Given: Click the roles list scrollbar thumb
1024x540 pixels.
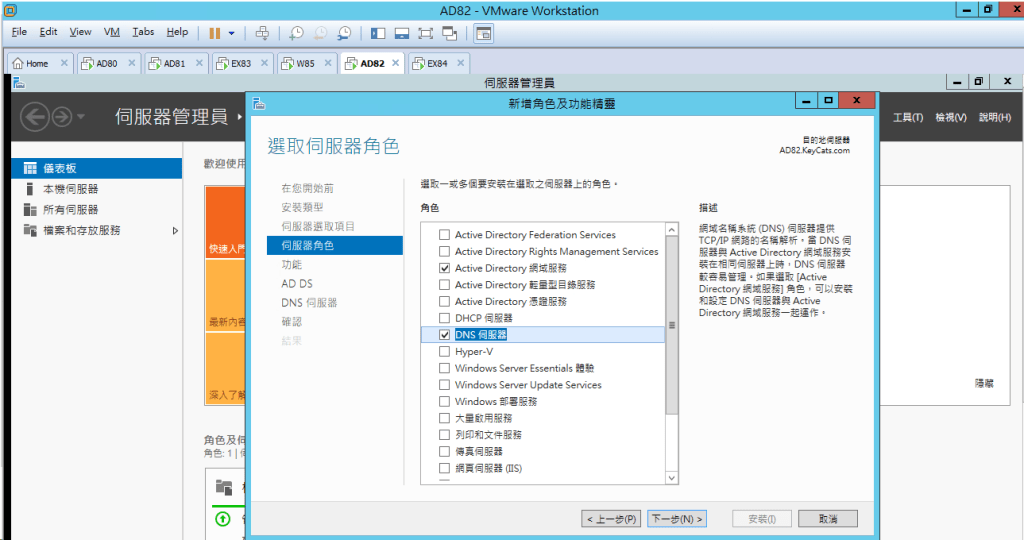Looking at the screenshot, I should pyautogui.click(x=672, y=325).
